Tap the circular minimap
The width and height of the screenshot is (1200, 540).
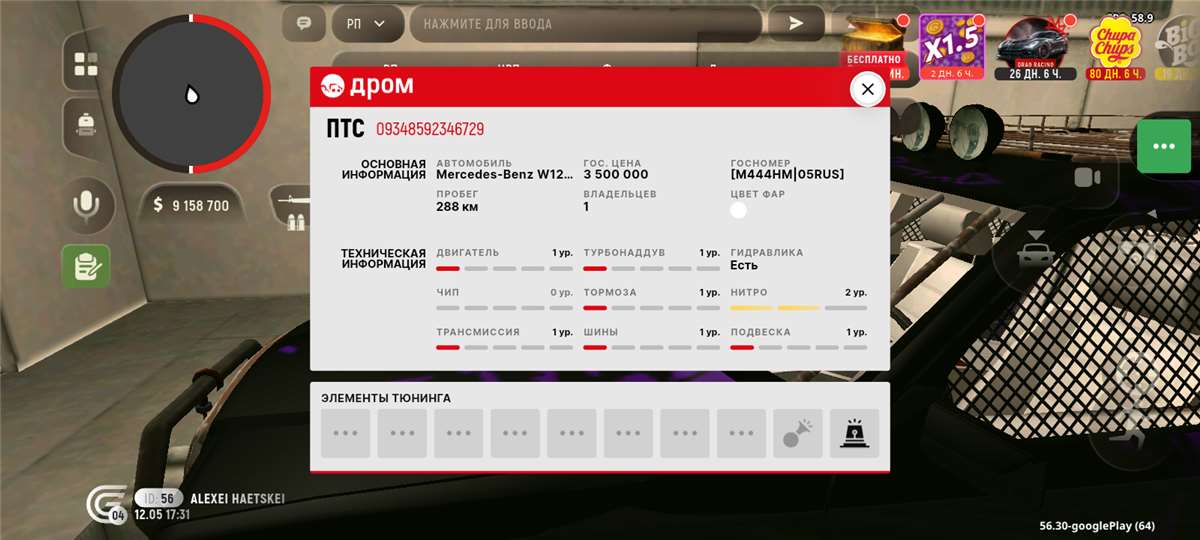click(x=191, y=94)
